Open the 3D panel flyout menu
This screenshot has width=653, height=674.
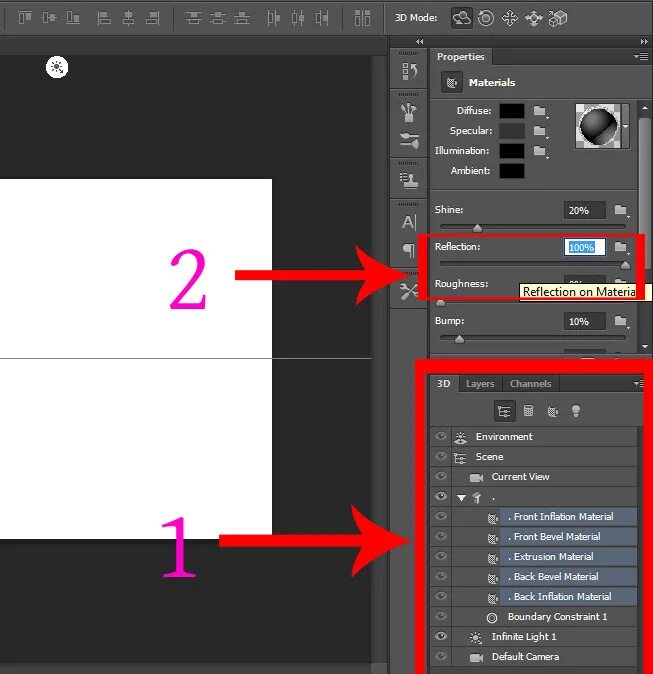click(x=639, y=383)
